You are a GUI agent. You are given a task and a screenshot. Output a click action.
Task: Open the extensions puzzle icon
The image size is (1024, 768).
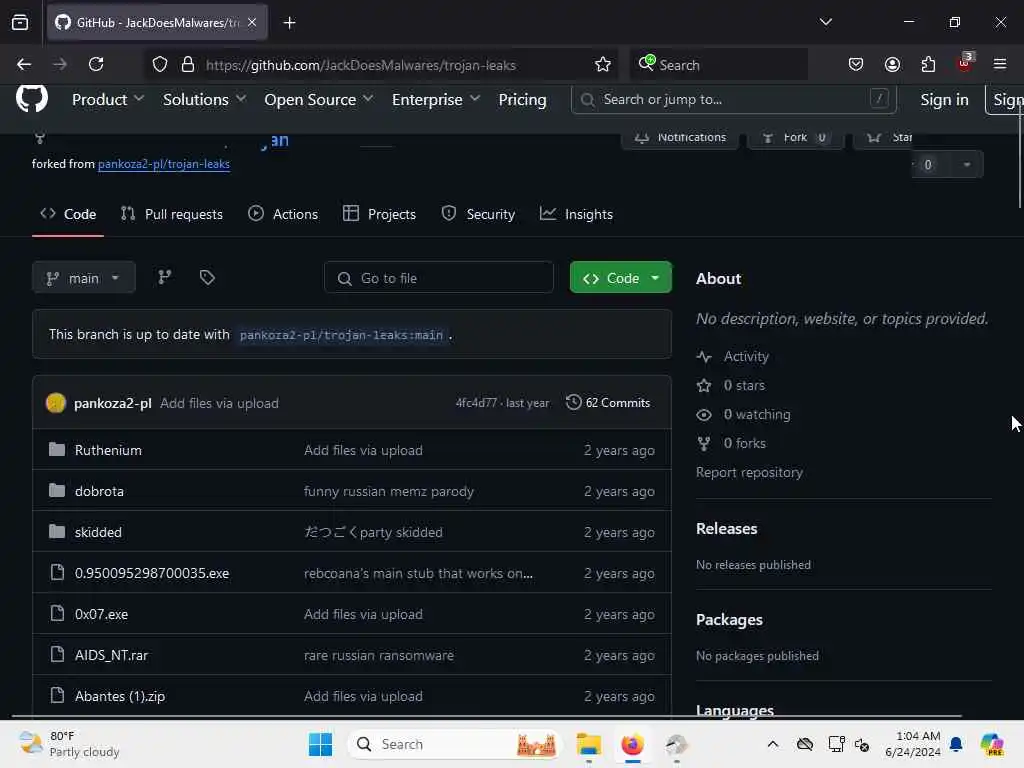pyautogui.click(x=928, y=64)
